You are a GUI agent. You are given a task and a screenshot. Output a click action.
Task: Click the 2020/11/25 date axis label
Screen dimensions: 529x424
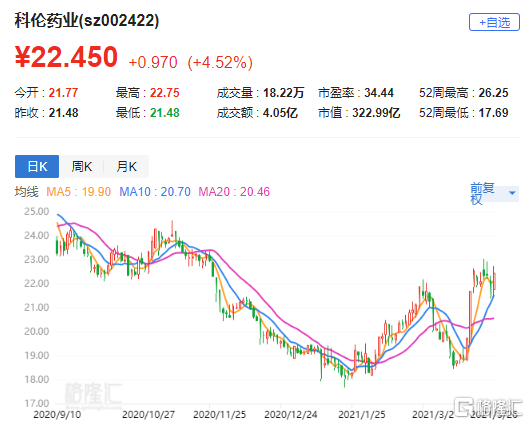tap(220, 414)
